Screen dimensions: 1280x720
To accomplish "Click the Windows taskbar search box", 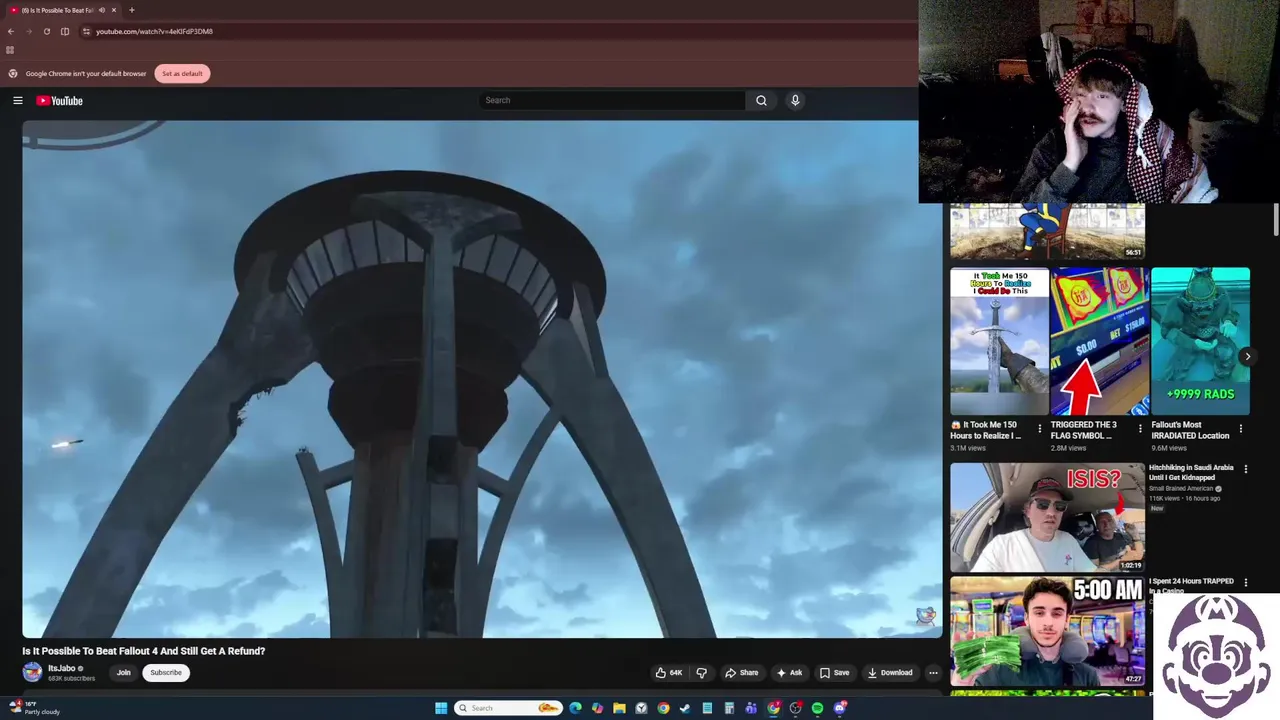I will tap(508, 708).
